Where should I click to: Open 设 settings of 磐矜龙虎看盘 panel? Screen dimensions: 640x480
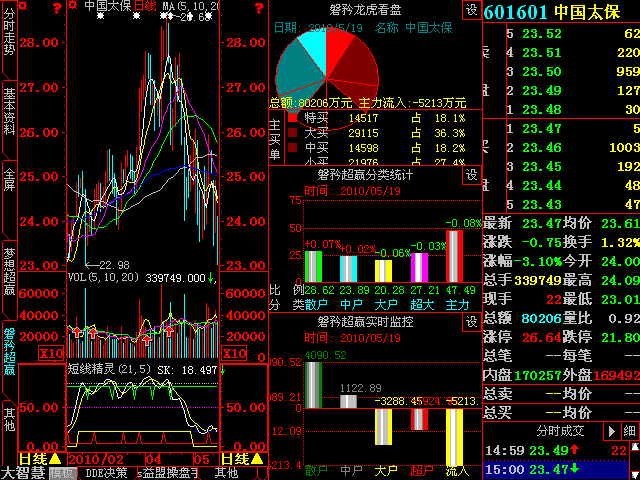click(x=471, y=10)
